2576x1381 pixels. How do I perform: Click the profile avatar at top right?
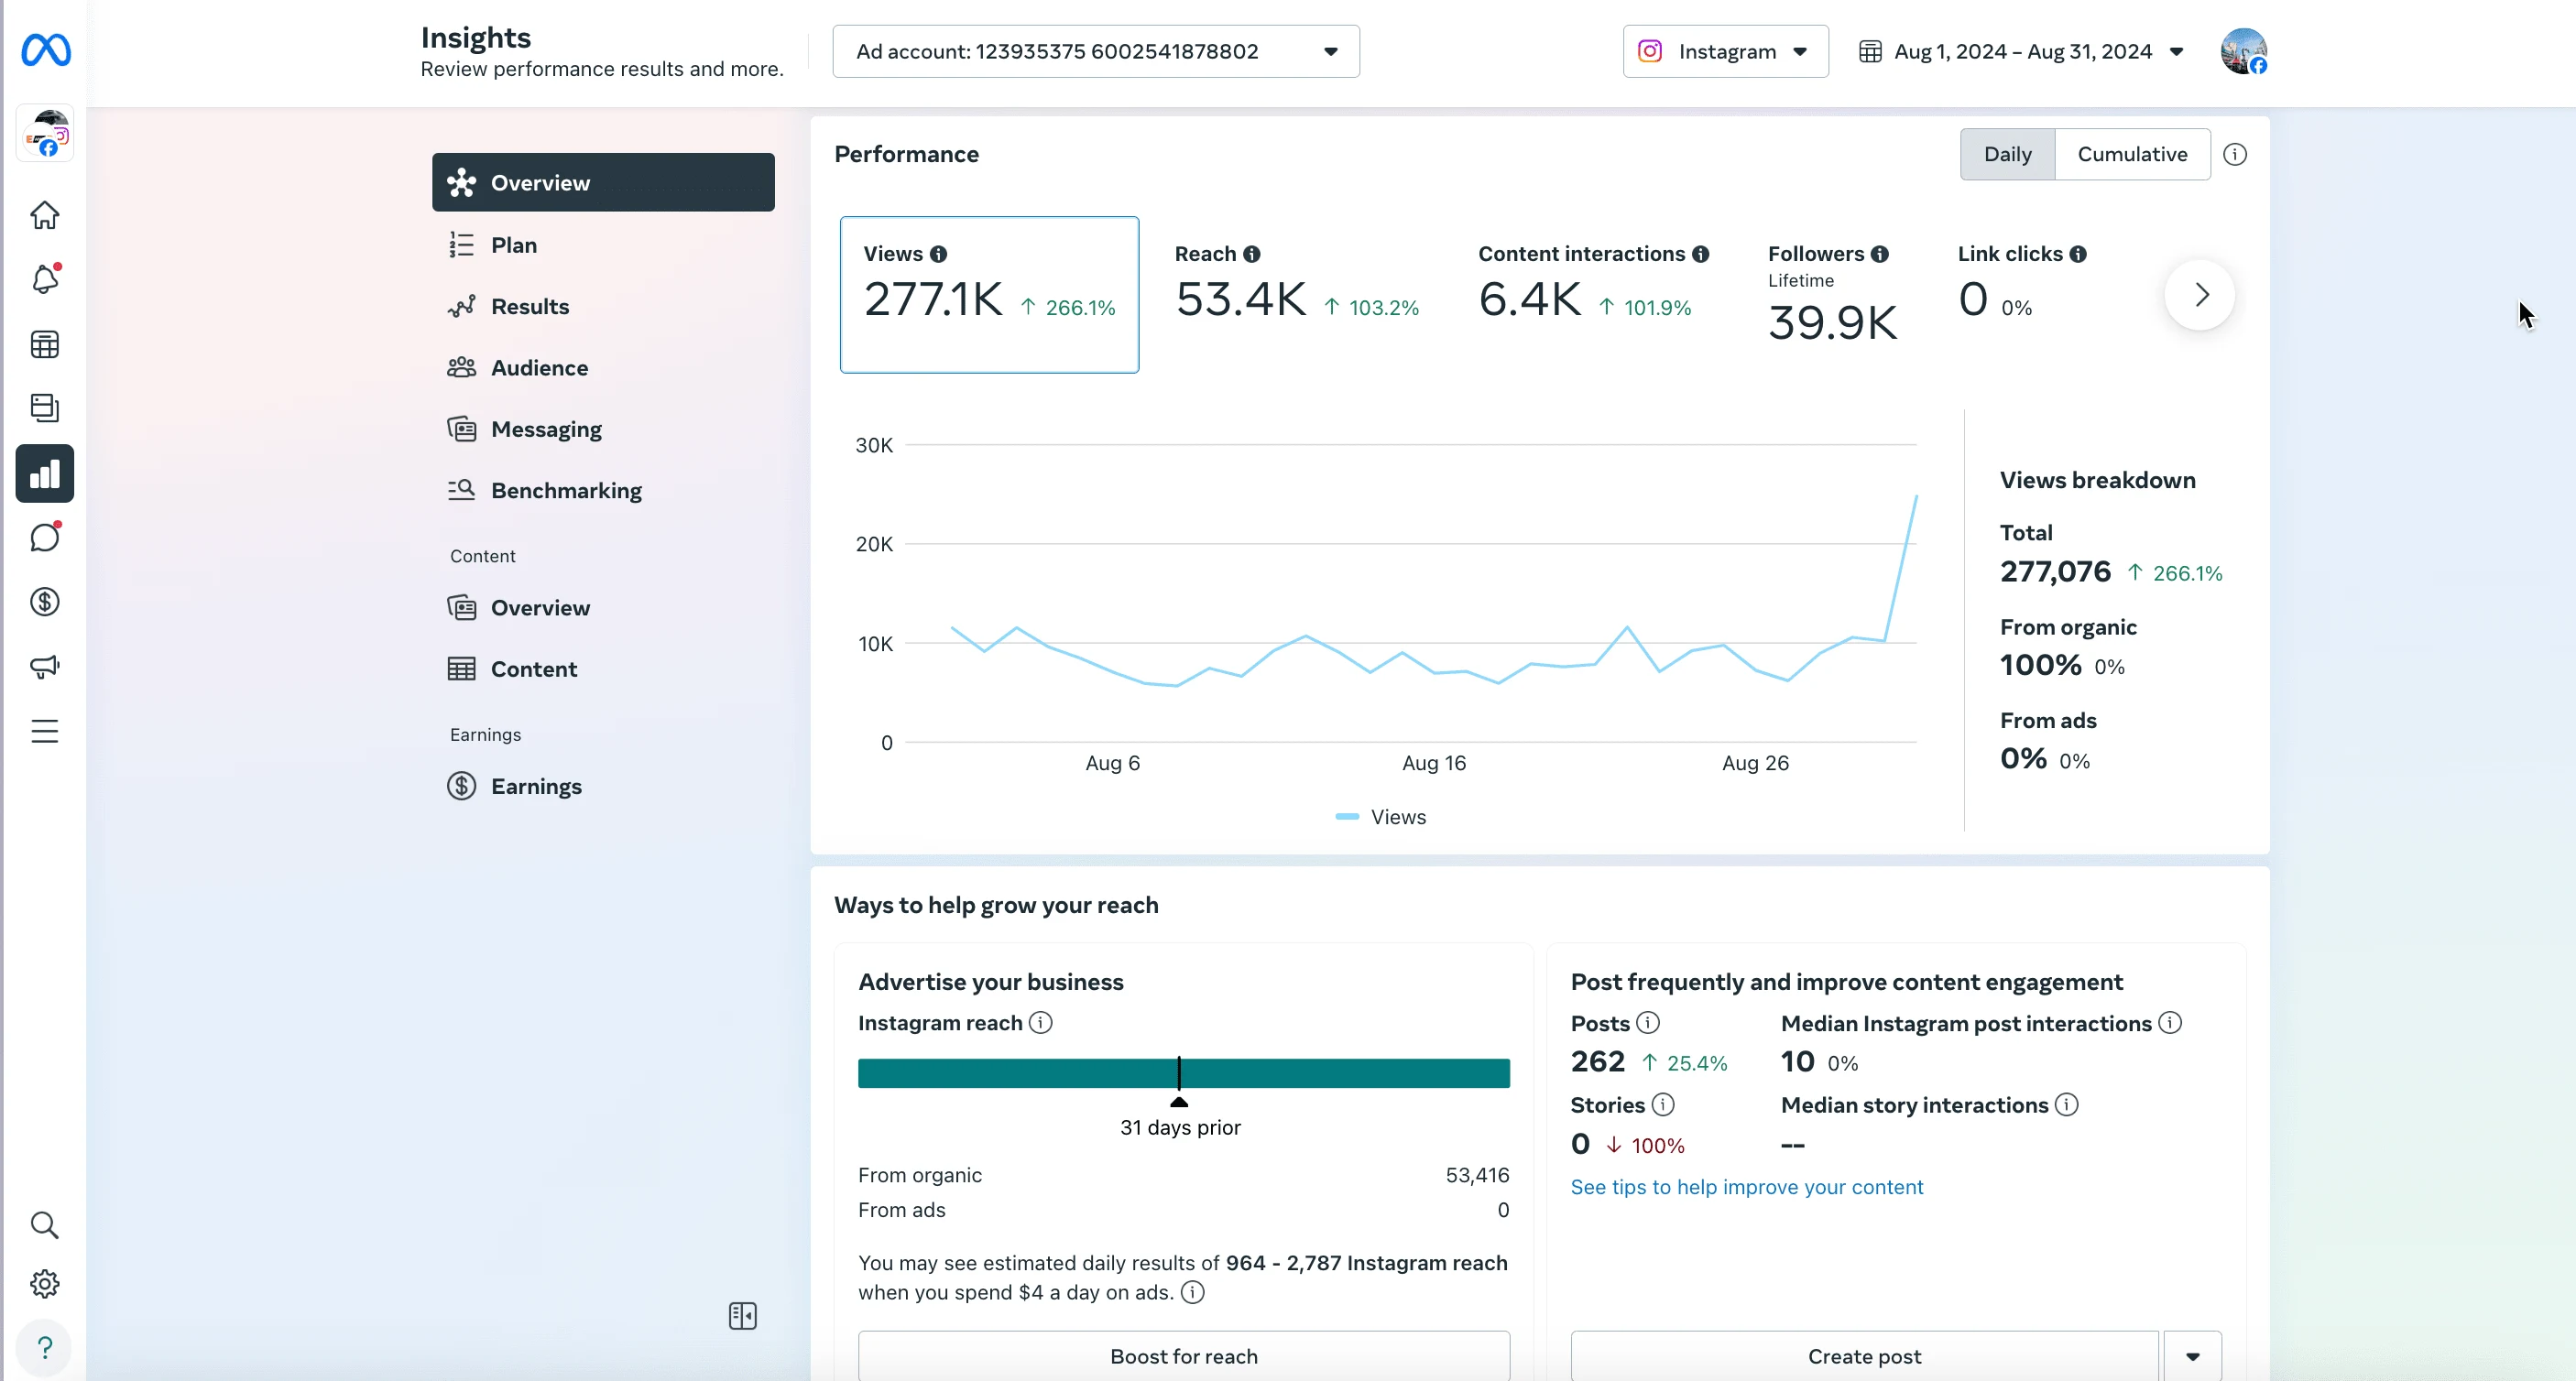click(x=2243, y=51)
